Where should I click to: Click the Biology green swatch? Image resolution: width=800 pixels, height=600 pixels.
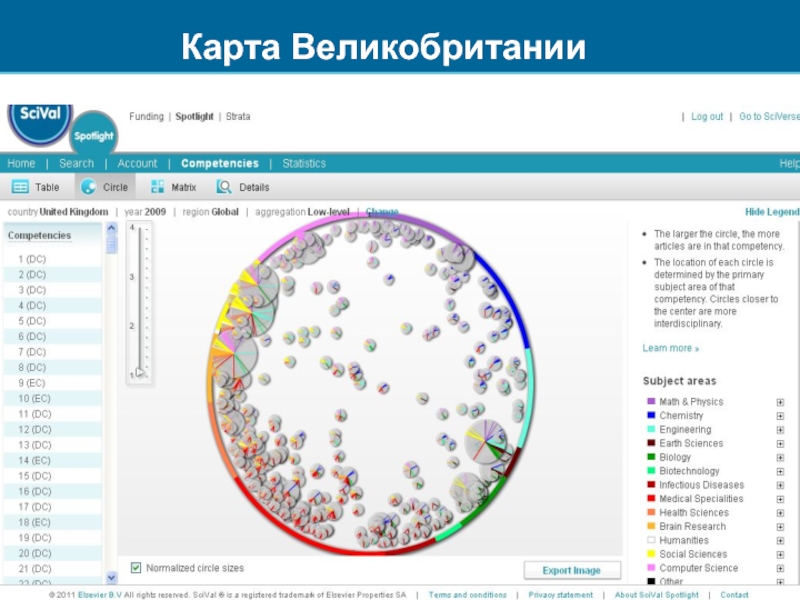(x=651, y=457)
